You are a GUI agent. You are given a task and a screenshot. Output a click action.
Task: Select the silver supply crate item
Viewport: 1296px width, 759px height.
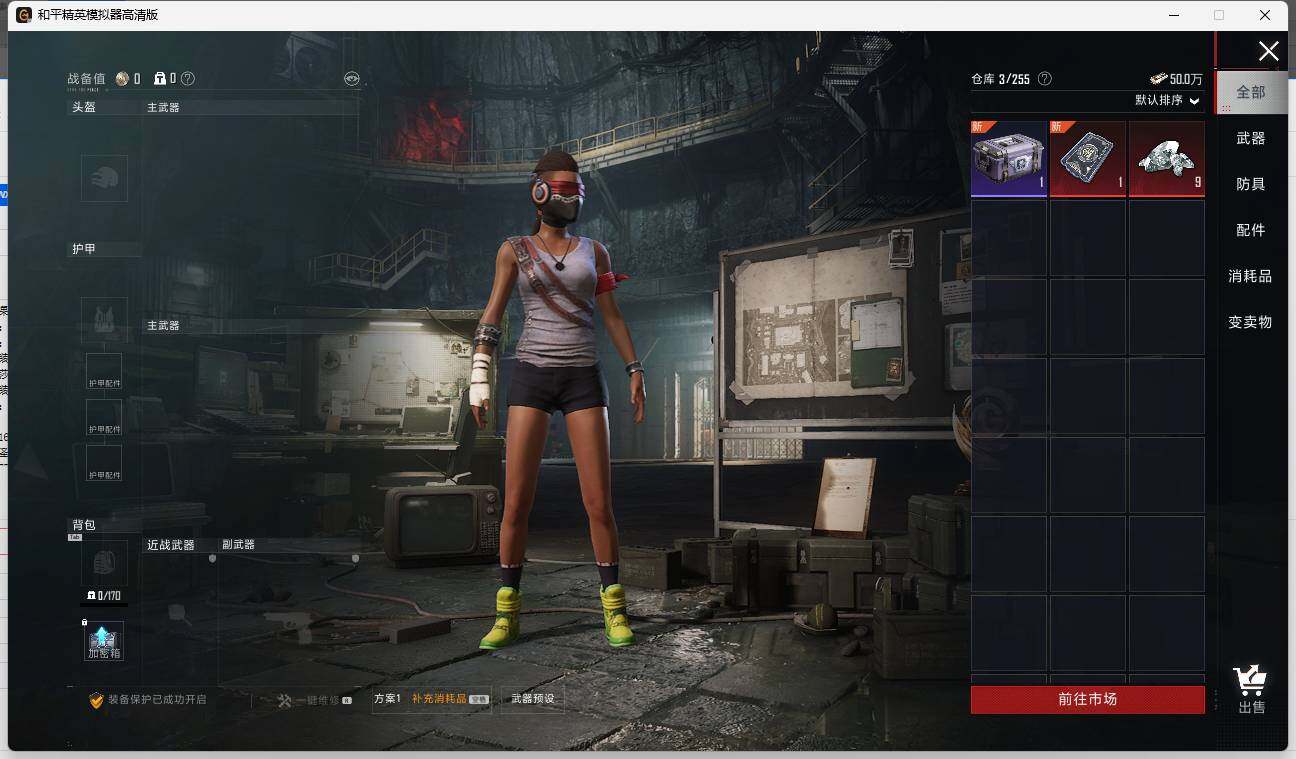pyautogui.click(x=1009, y=158)
